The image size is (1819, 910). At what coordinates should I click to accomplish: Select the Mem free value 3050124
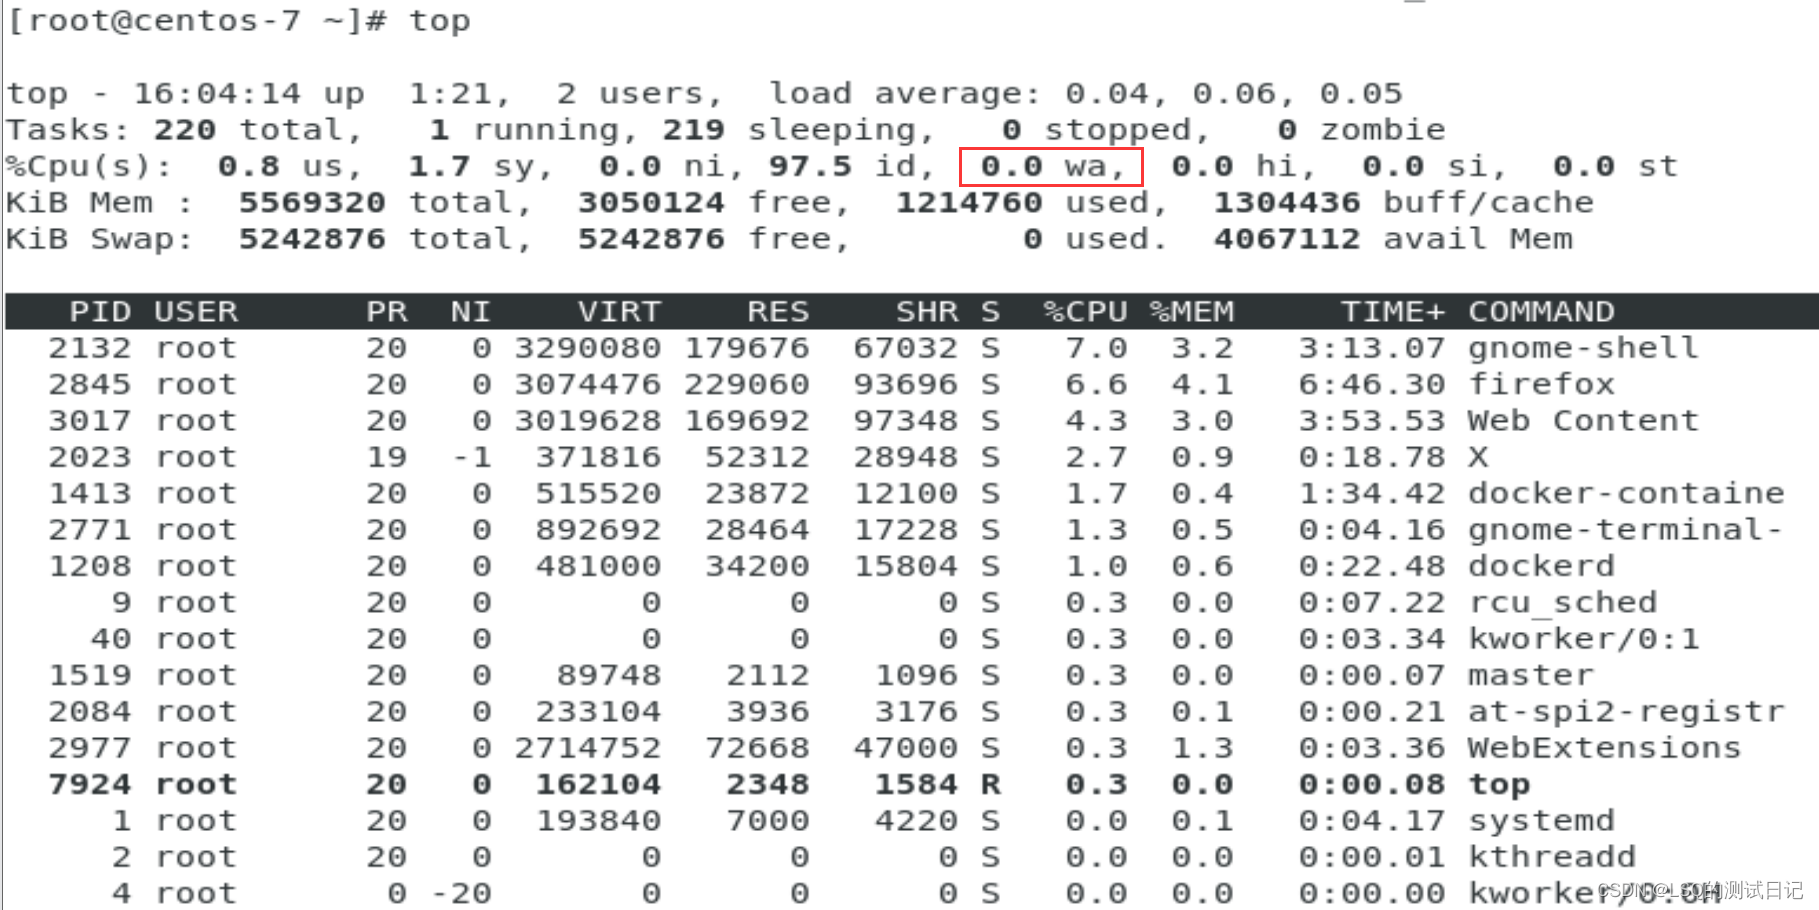coord(651,203)
